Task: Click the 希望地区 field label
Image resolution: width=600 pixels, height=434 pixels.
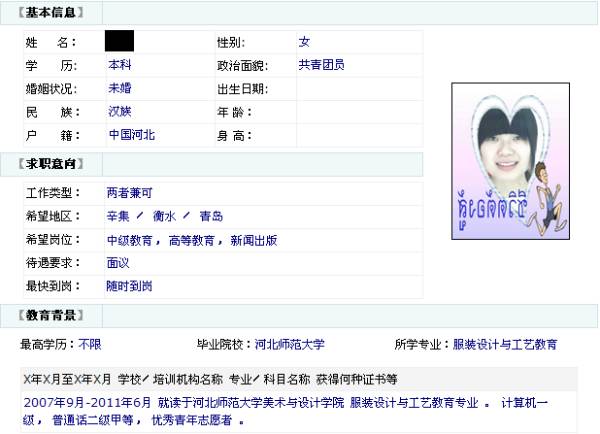Action: pos(53,216)
